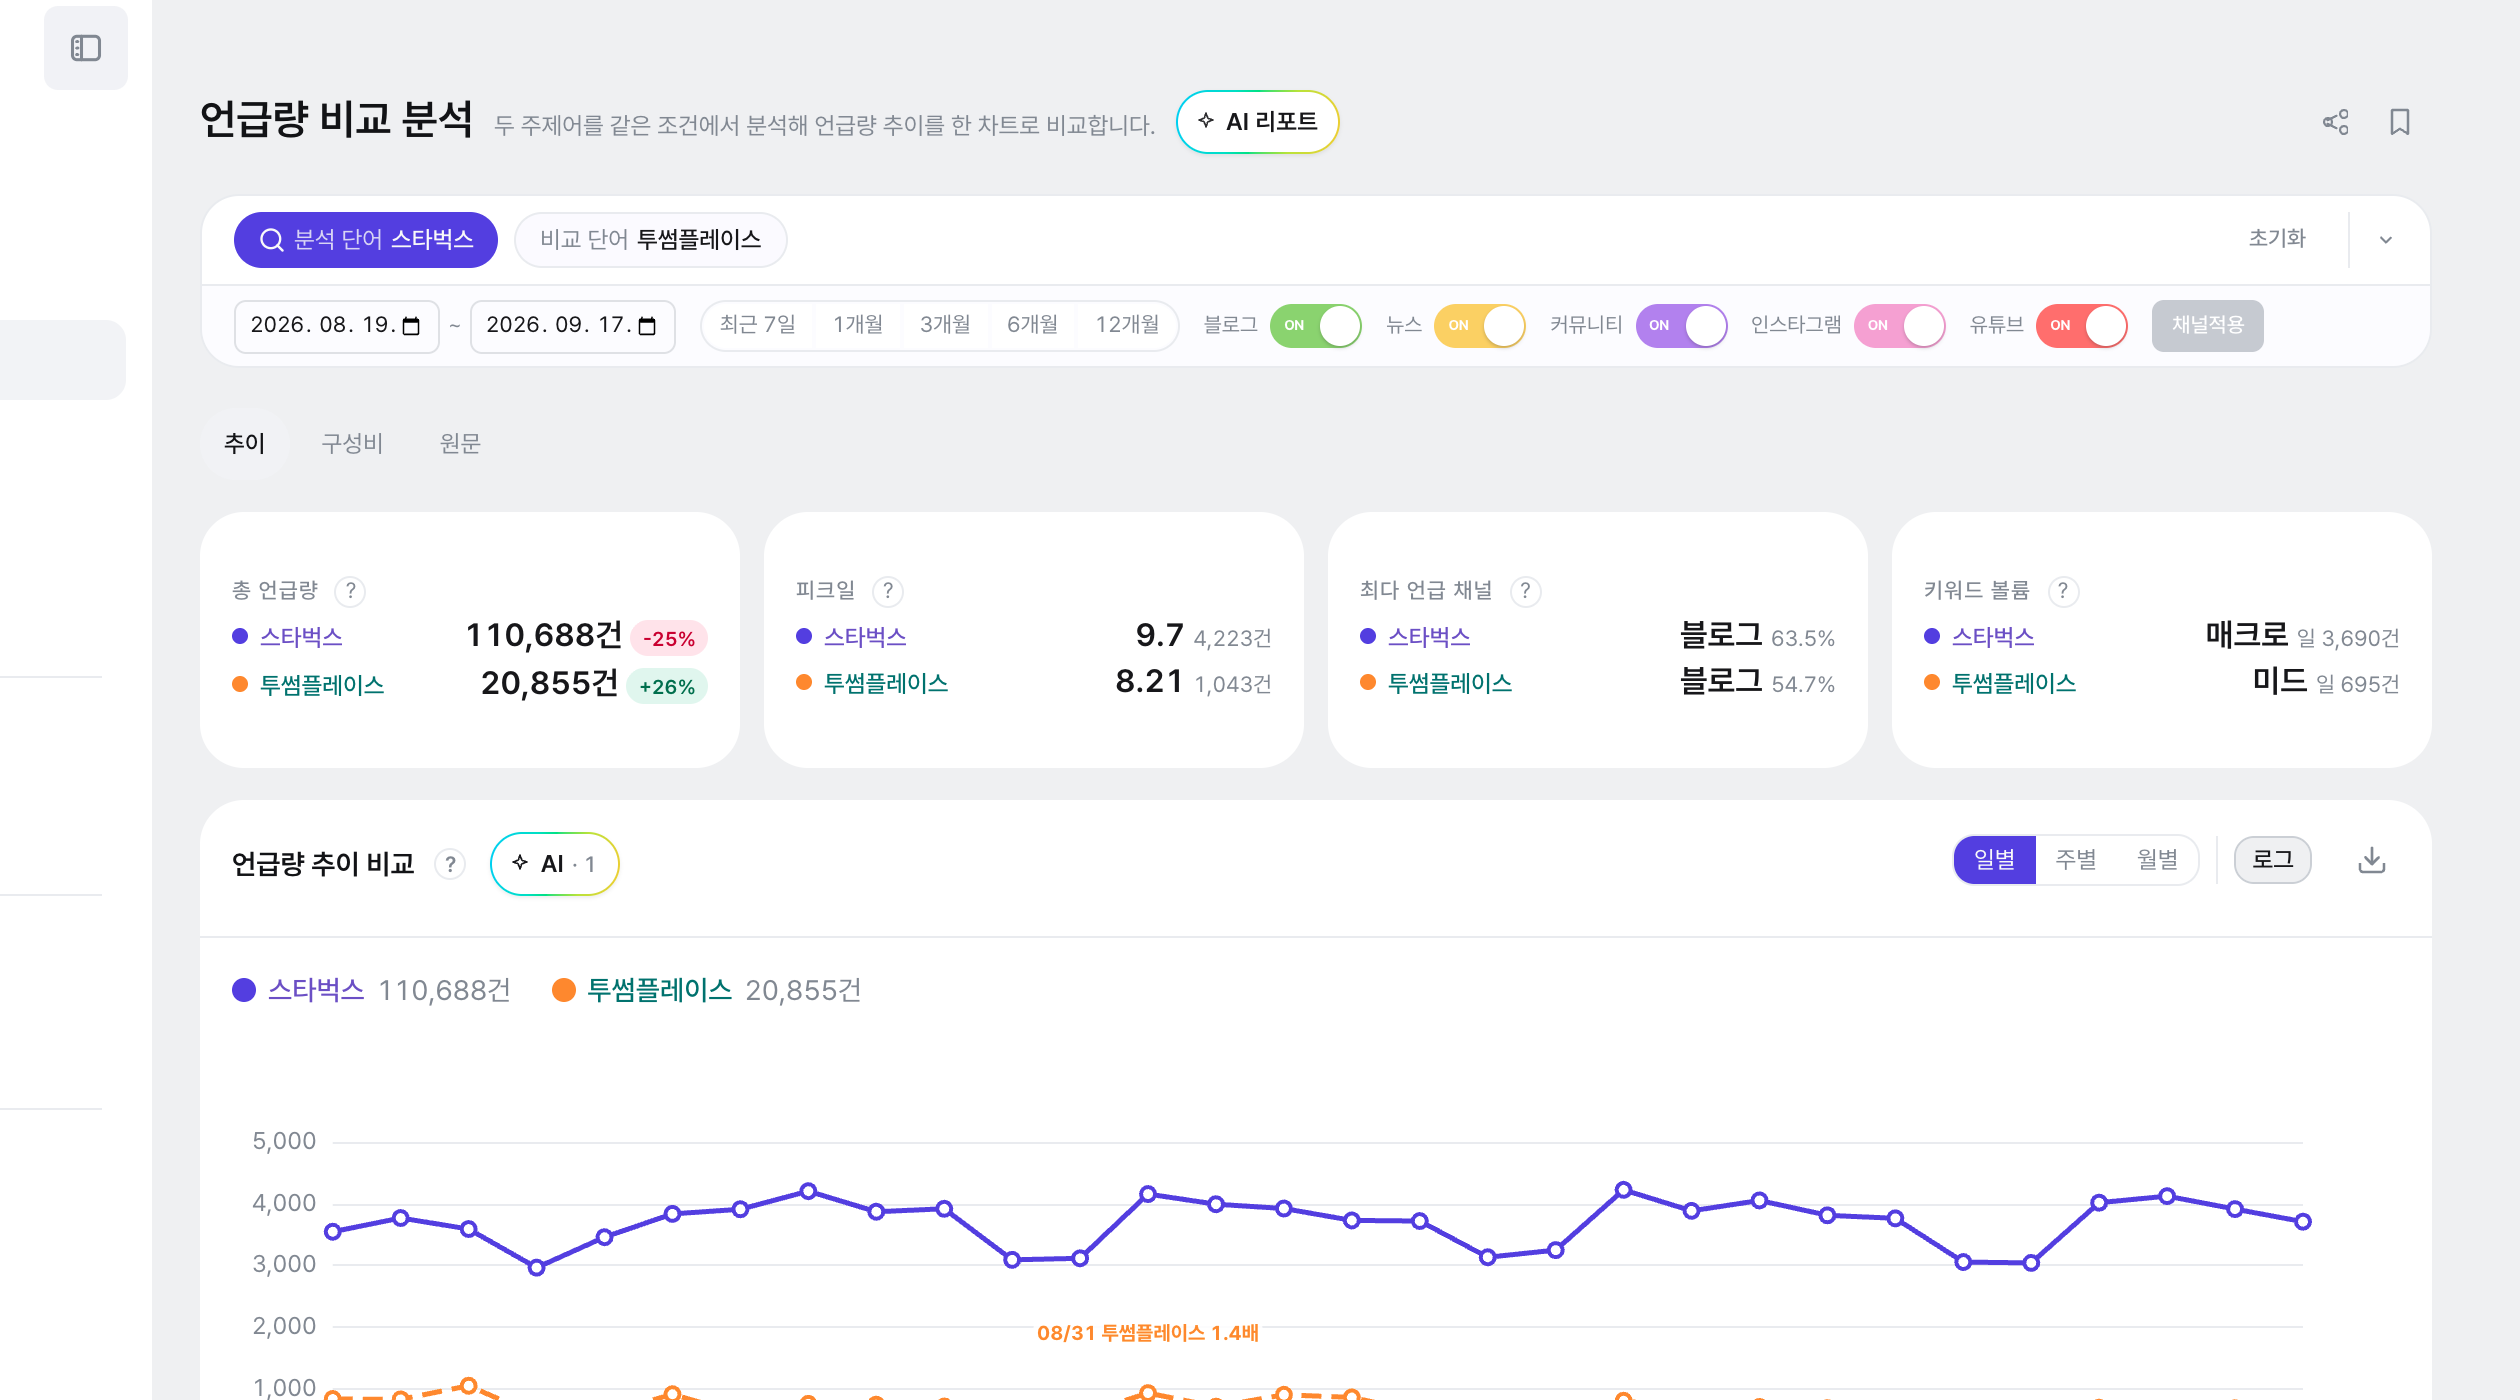
Task: Set range to 최근 7일
Action: [x=757, y=325]
